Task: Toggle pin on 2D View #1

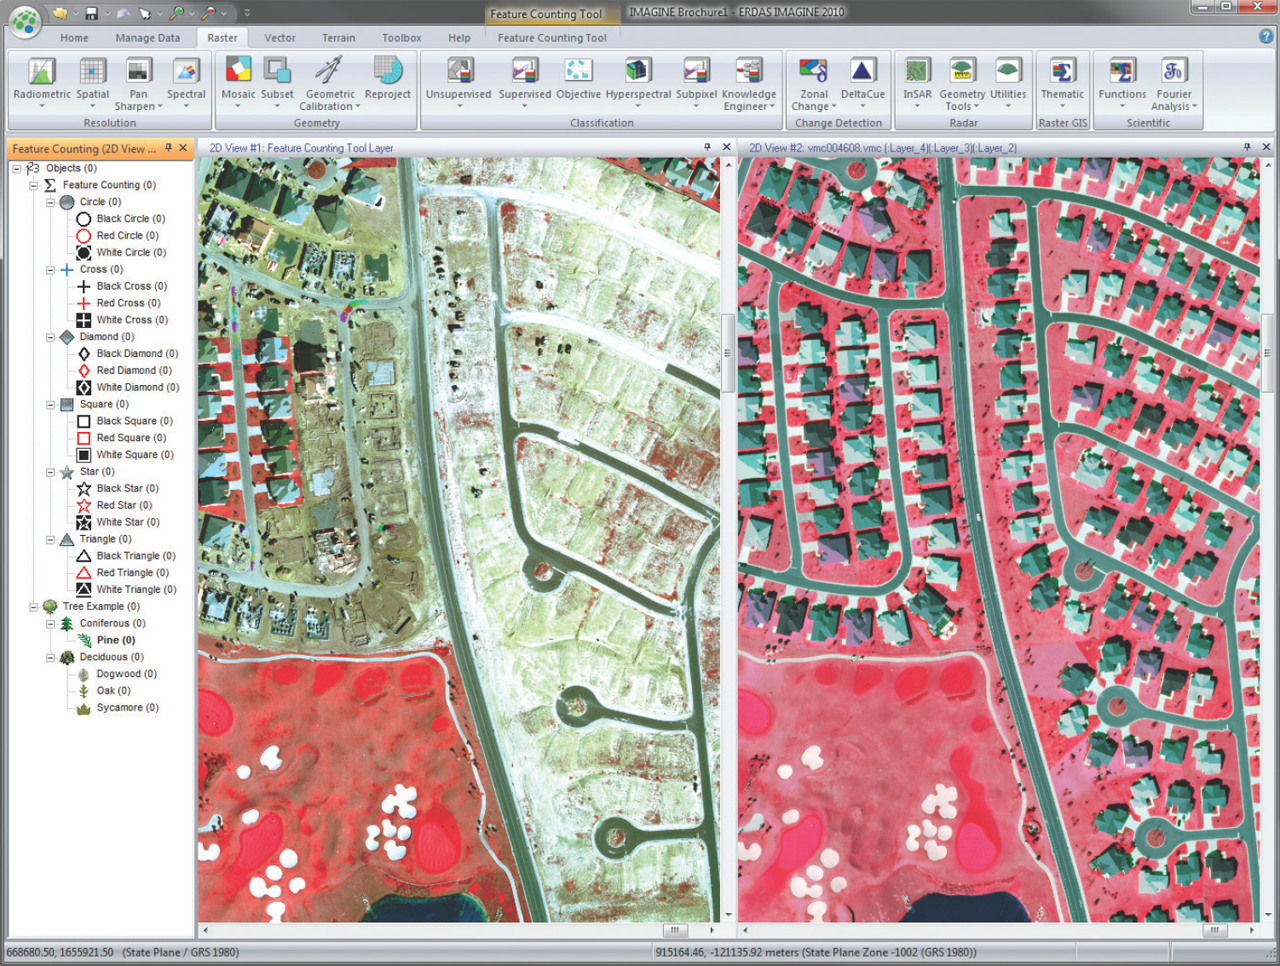Action: click(x=708, y=147)
